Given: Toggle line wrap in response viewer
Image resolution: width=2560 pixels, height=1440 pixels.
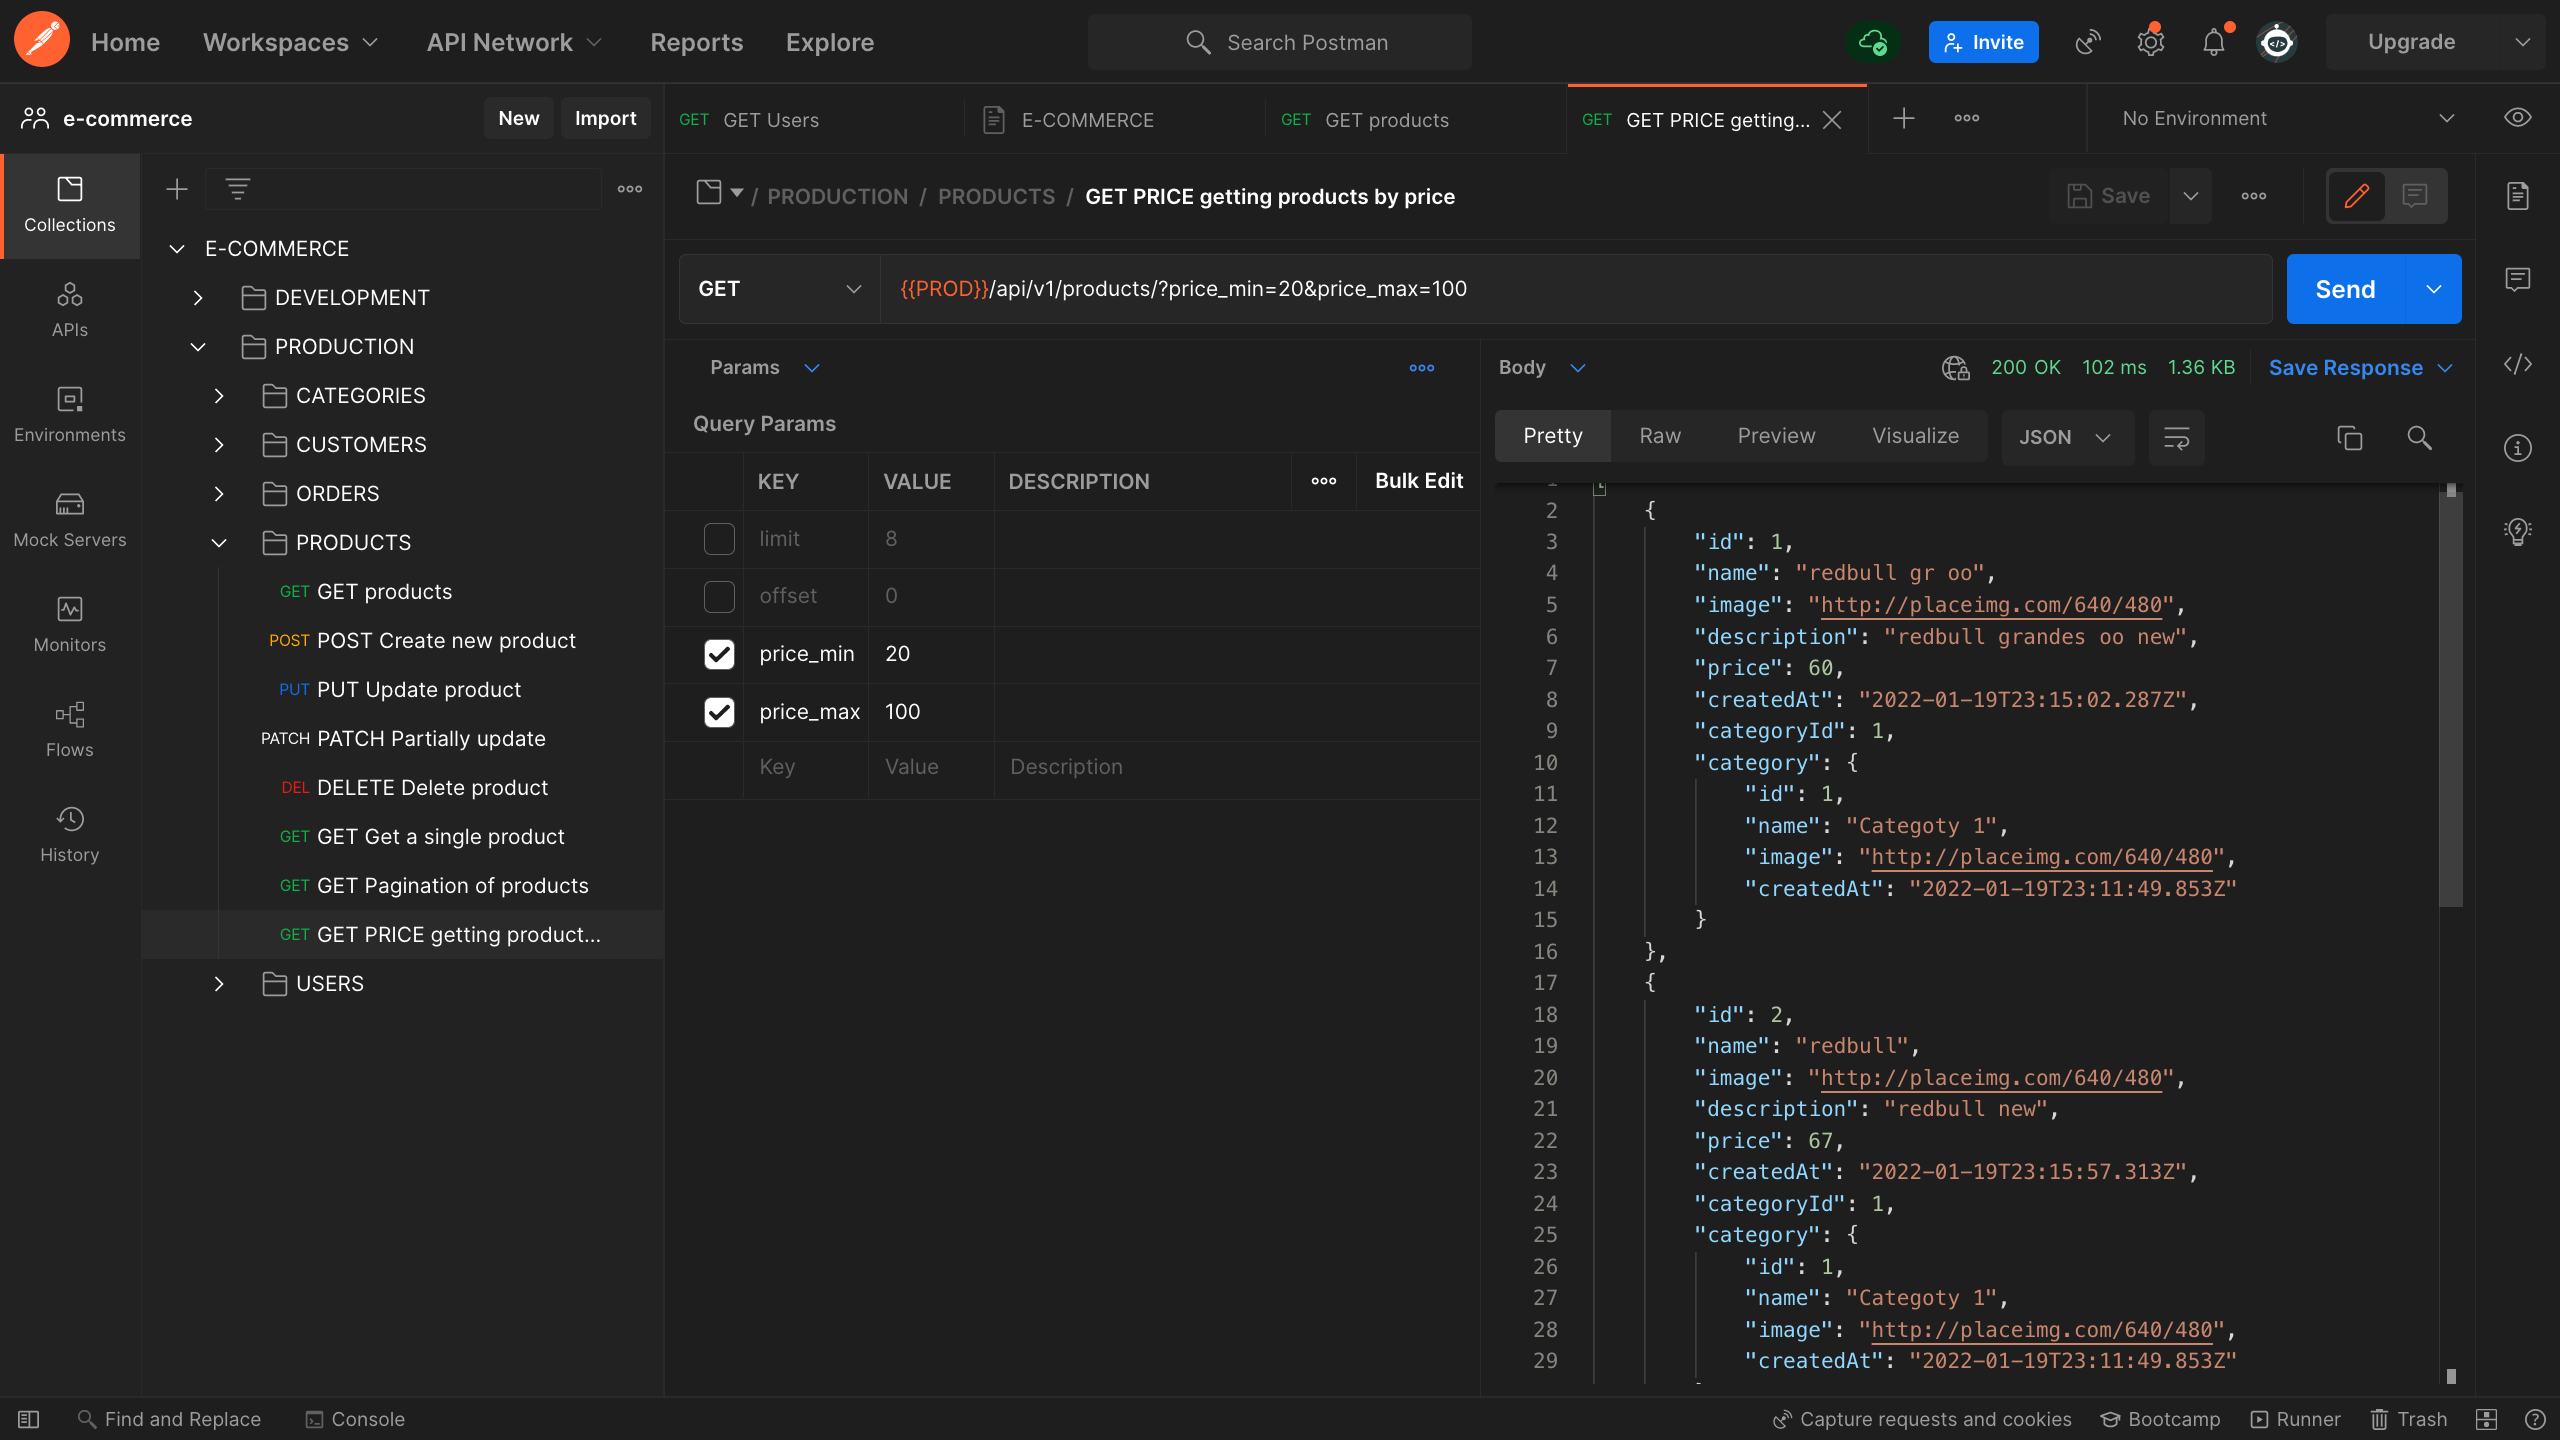Looking at the screenshot, I should [2177, 437].
